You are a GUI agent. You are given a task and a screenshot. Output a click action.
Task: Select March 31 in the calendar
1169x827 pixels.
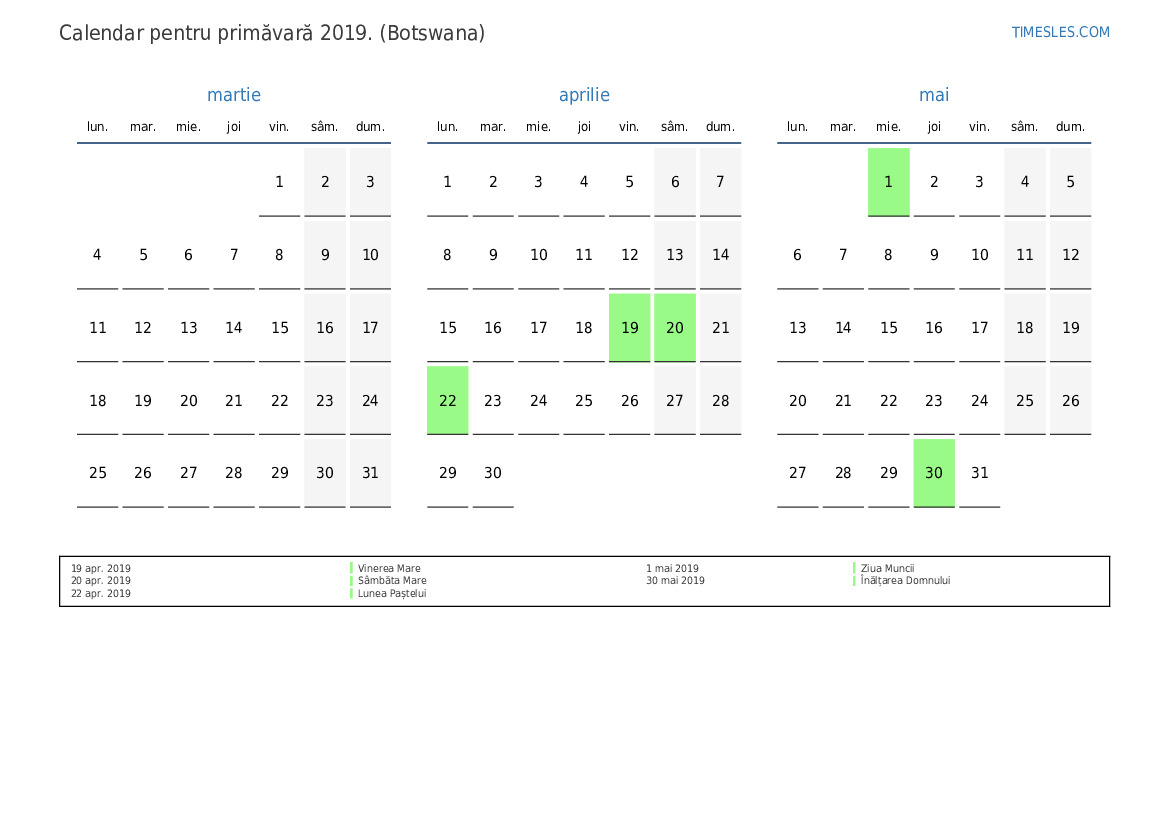tap(370, 473)
